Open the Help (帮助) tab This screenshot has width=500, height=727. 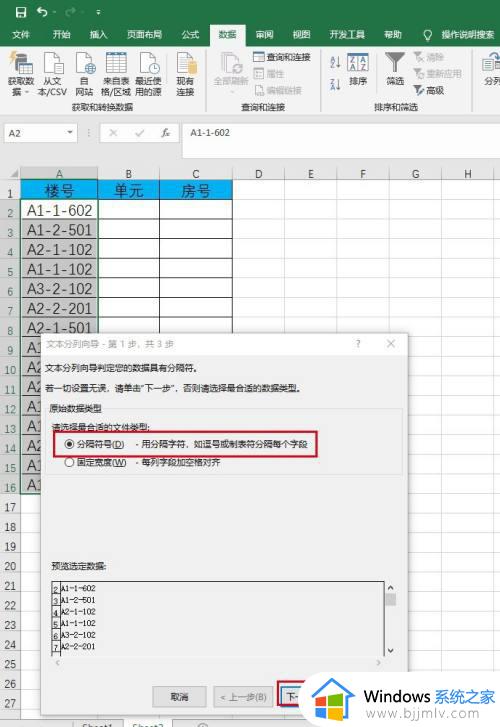click(x=392, y=35)
